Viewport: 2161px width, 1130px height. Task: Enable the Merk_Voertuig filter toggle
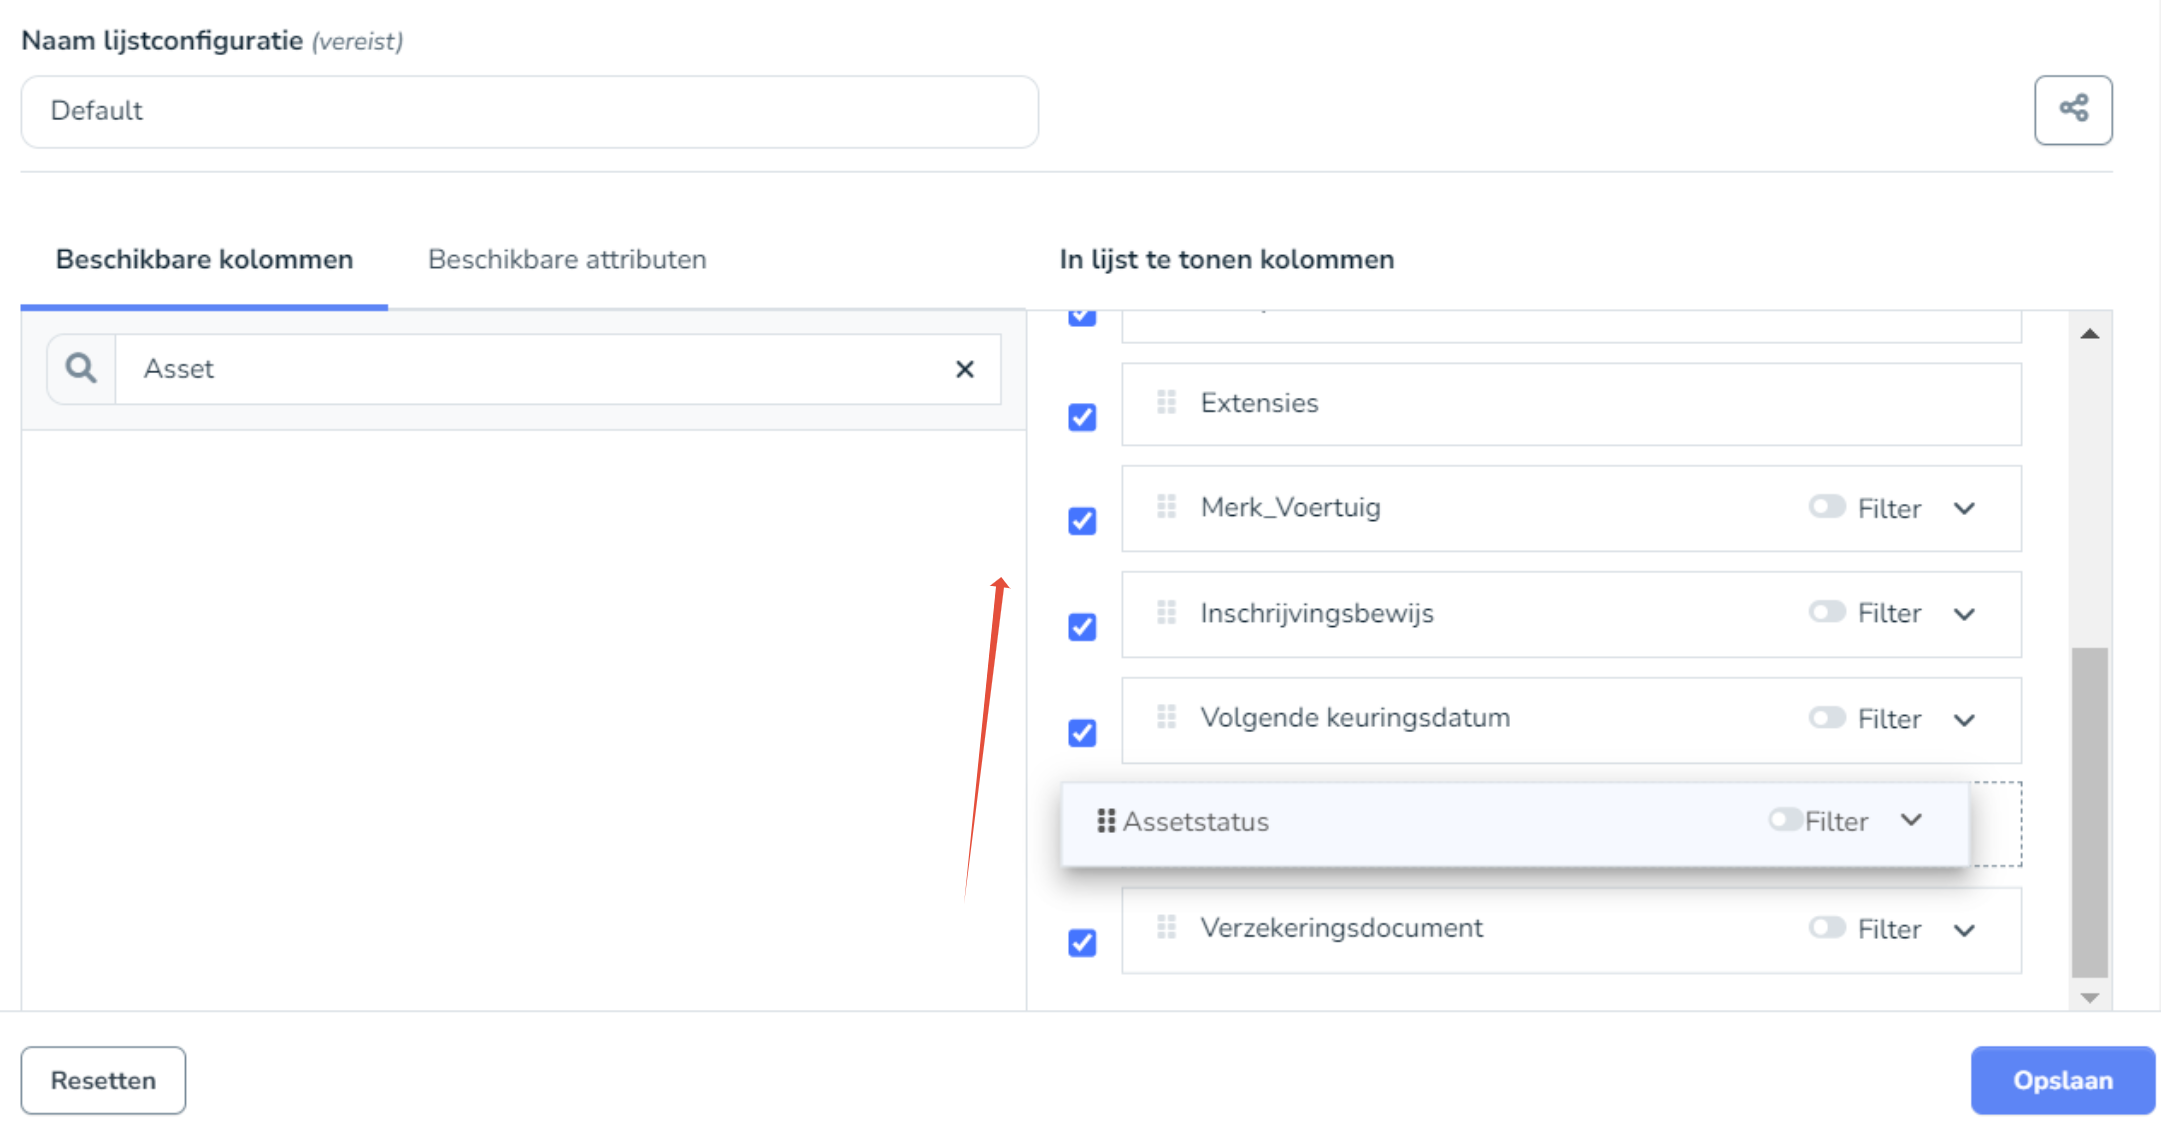(x=1826, y=507)
